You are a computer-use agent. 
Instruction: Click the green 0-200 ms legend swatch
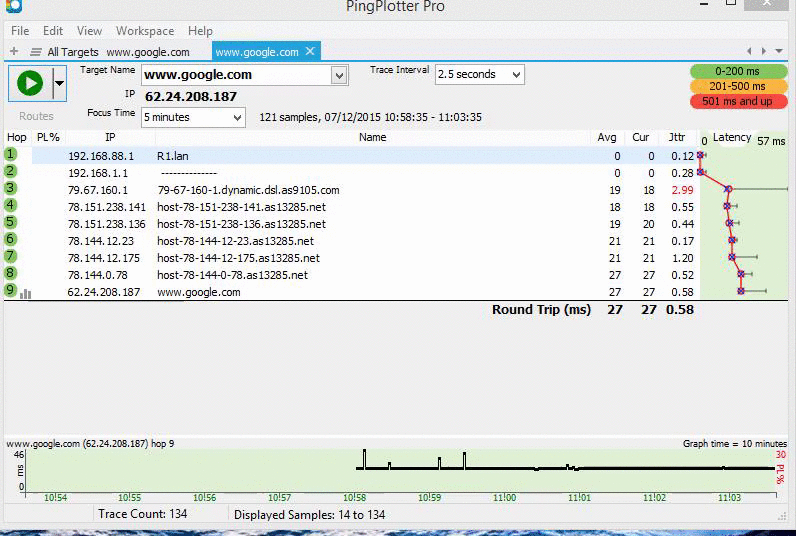point(738,71)
